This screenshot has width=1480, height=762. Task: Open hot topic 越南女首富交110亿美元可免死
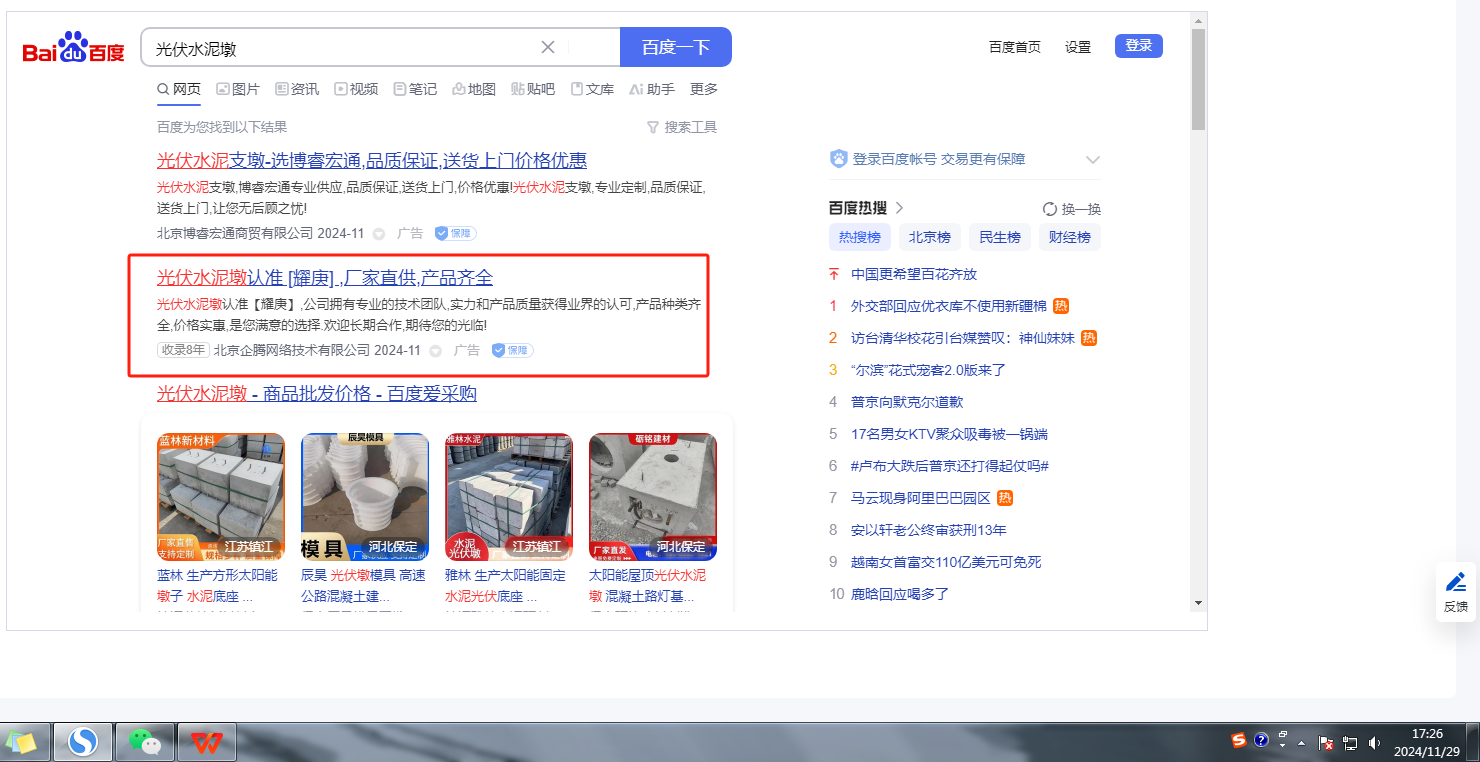tap(946, 562)
